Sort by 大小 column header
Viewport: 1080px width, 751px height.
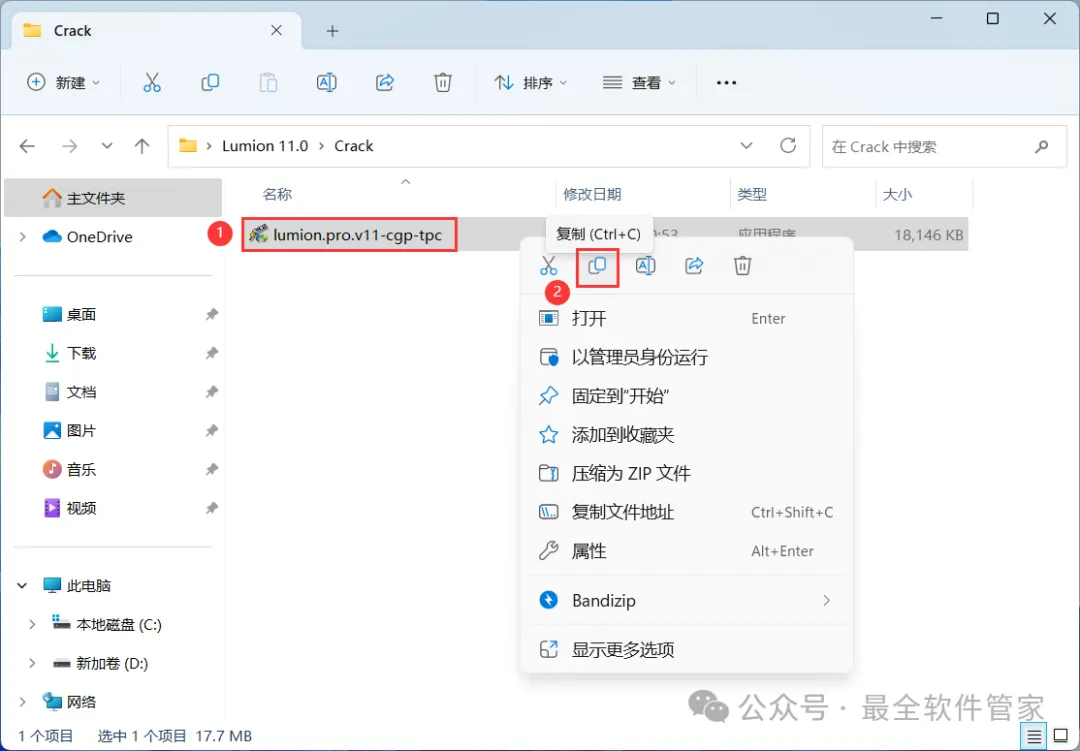coord(897,194)
